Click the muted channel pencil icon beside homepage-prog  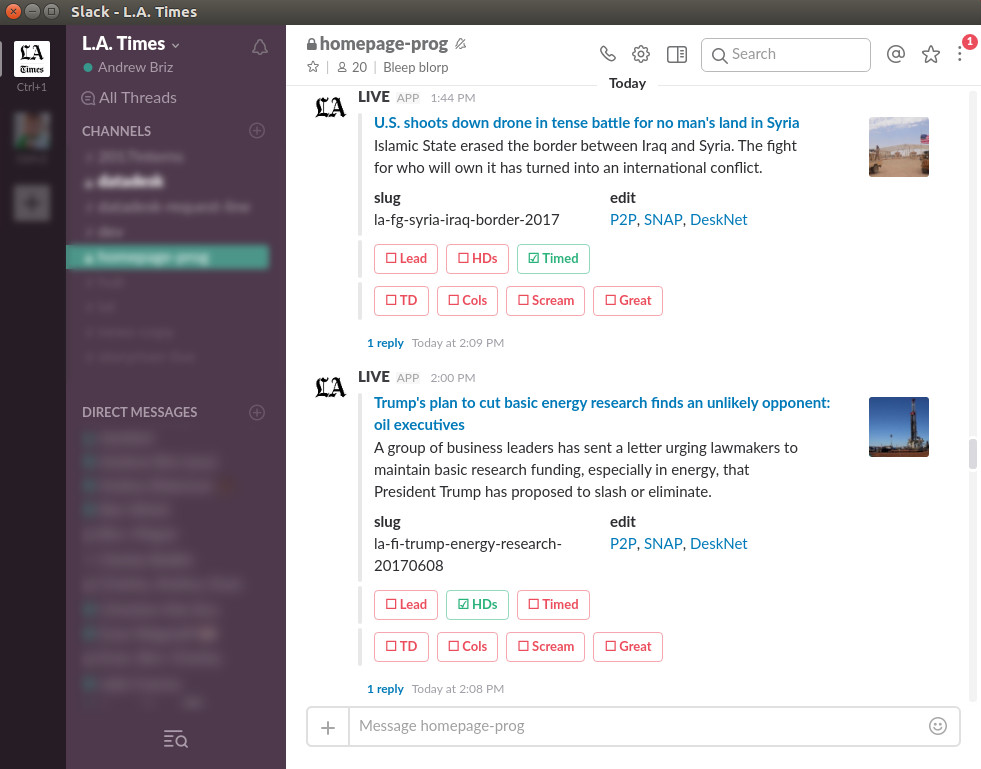pos(461,44)
